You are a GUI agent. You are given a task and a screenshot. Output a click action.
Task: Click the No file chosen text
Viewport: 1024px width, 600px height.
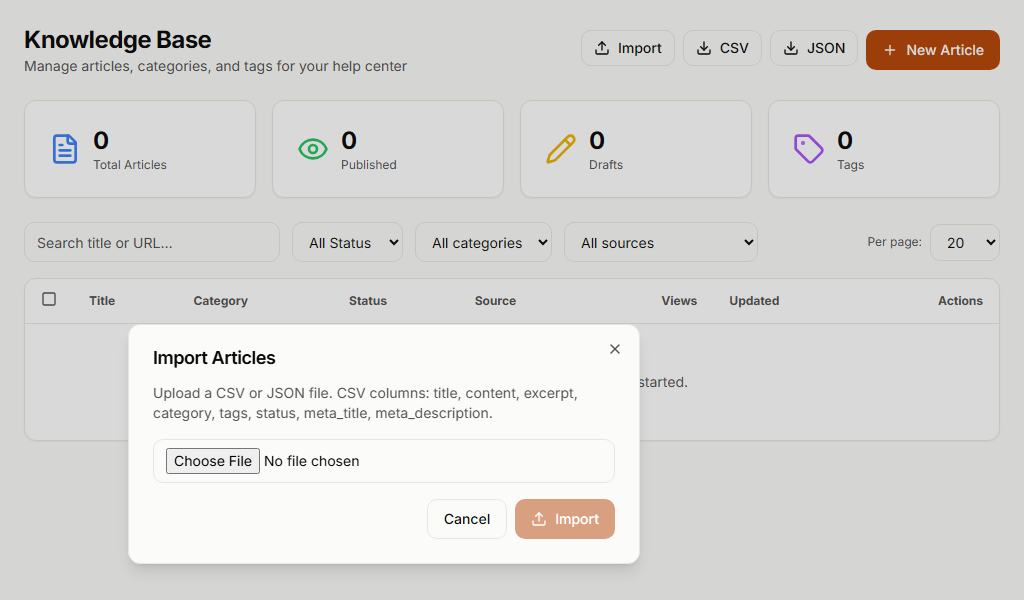pyautogui.click(x=312, y=461)
